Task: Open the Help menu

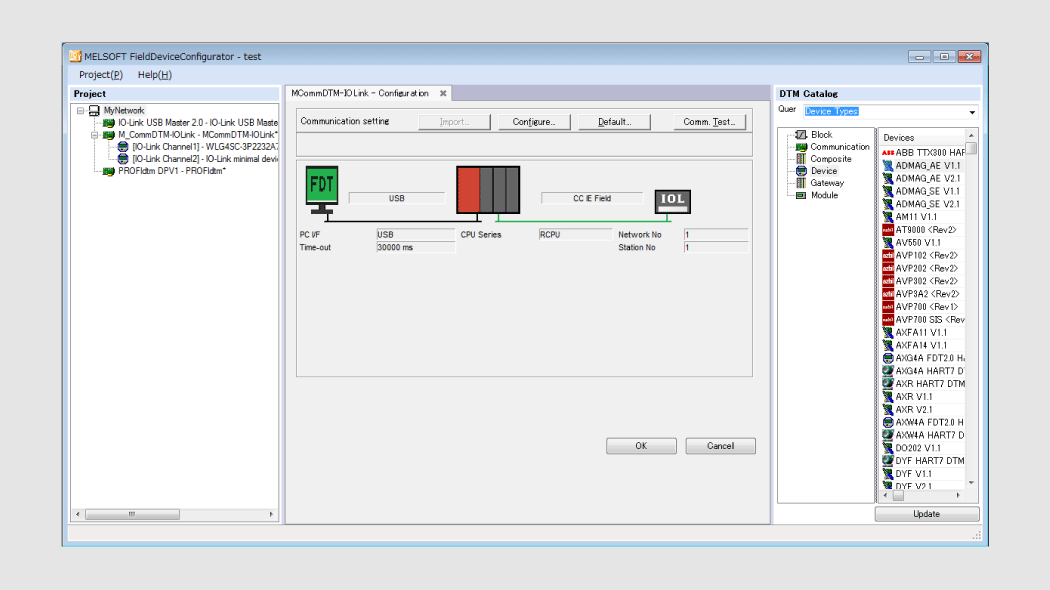Action: 154,75
